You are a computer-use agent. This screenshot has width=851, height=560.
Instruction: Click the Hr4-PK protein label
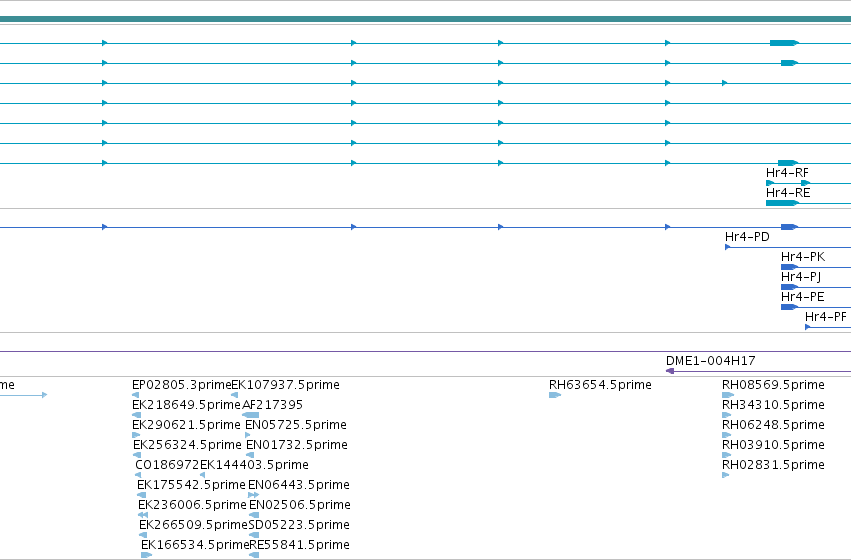[803, 257]
